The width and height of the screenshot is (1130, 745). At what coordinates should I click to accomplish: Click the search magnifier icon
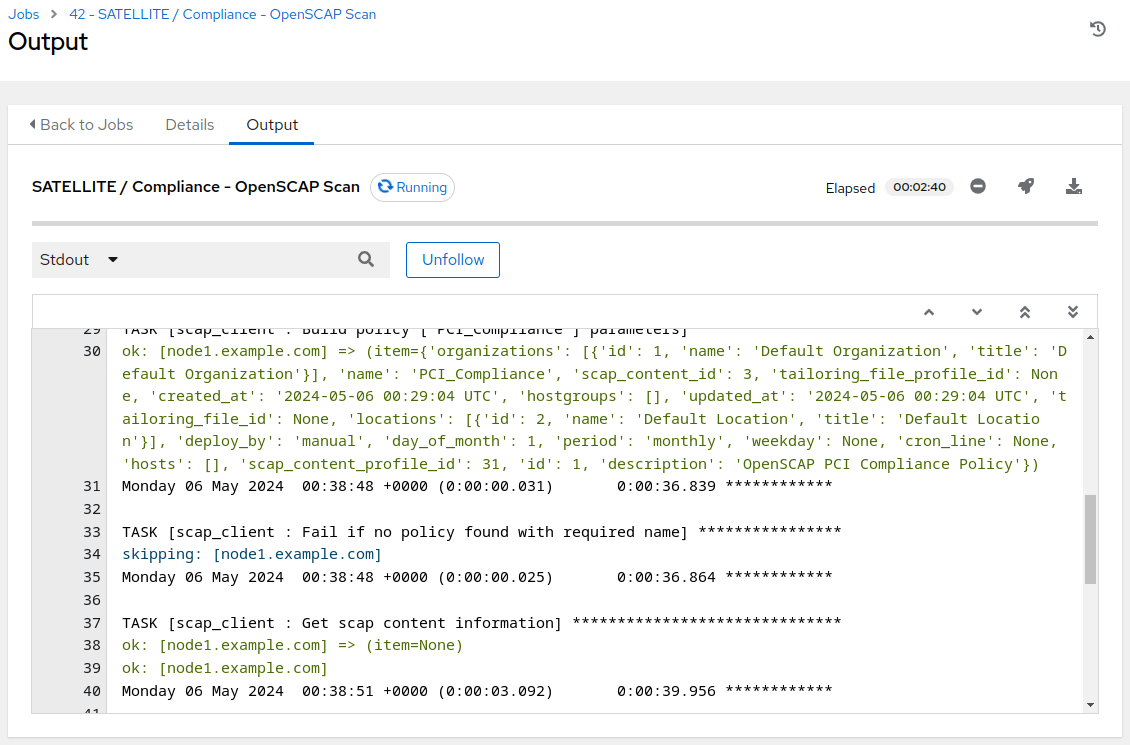(366, 259)
